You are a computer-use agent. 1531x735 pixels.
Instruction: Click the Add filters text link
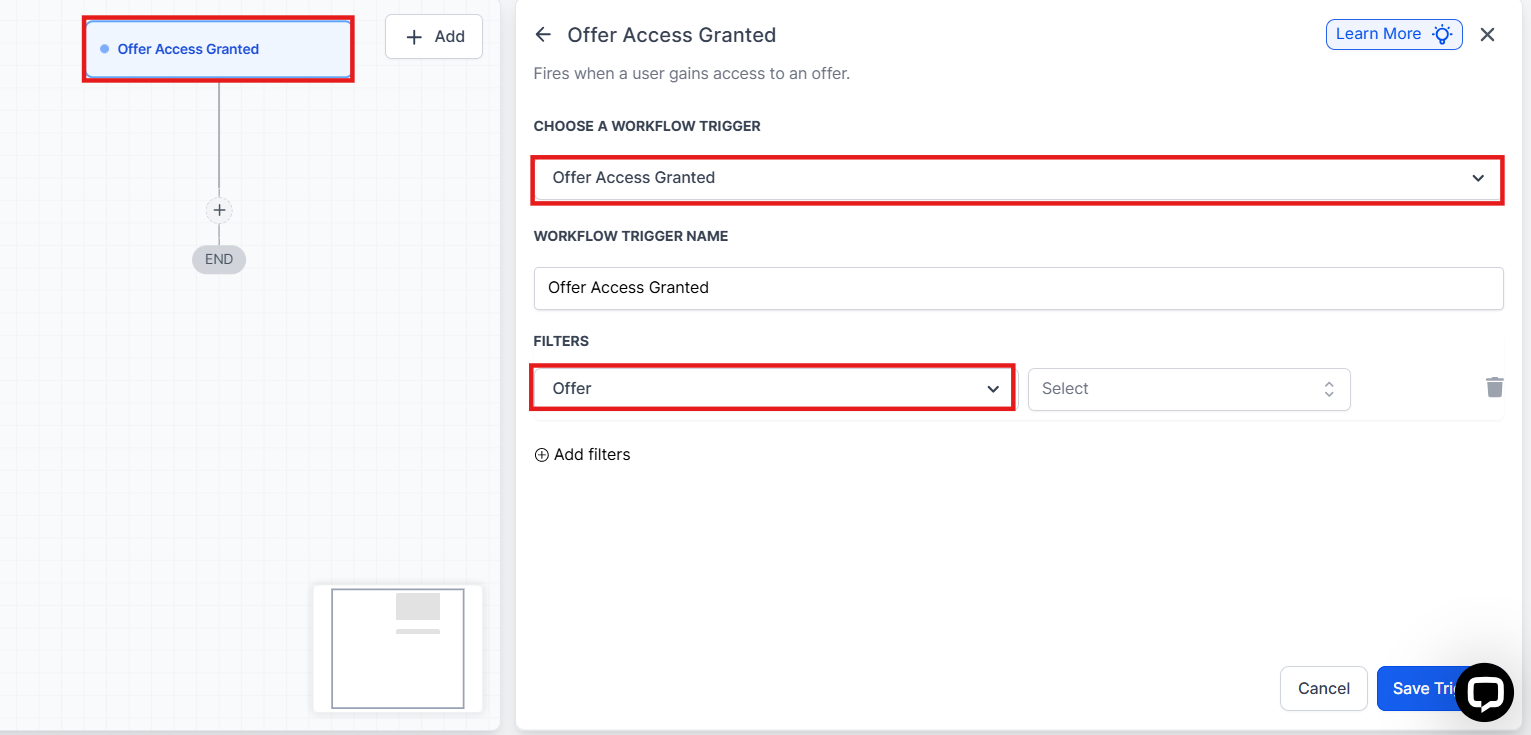[592, 455]
